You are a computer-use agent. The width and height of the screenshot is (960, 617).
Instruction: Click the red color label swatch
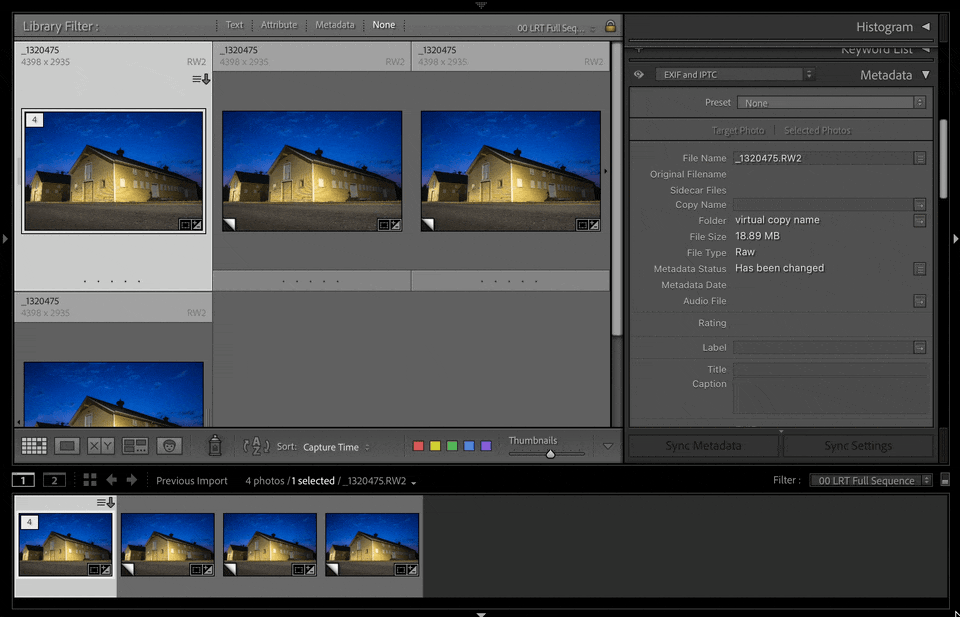click(x=418, y=446)
